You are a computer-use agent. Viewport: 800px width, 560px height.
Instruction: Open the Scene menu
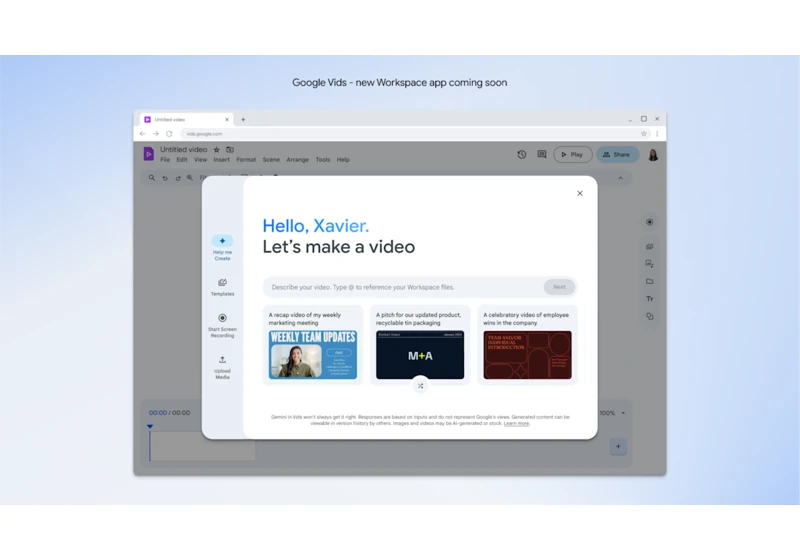coord(271,160)
